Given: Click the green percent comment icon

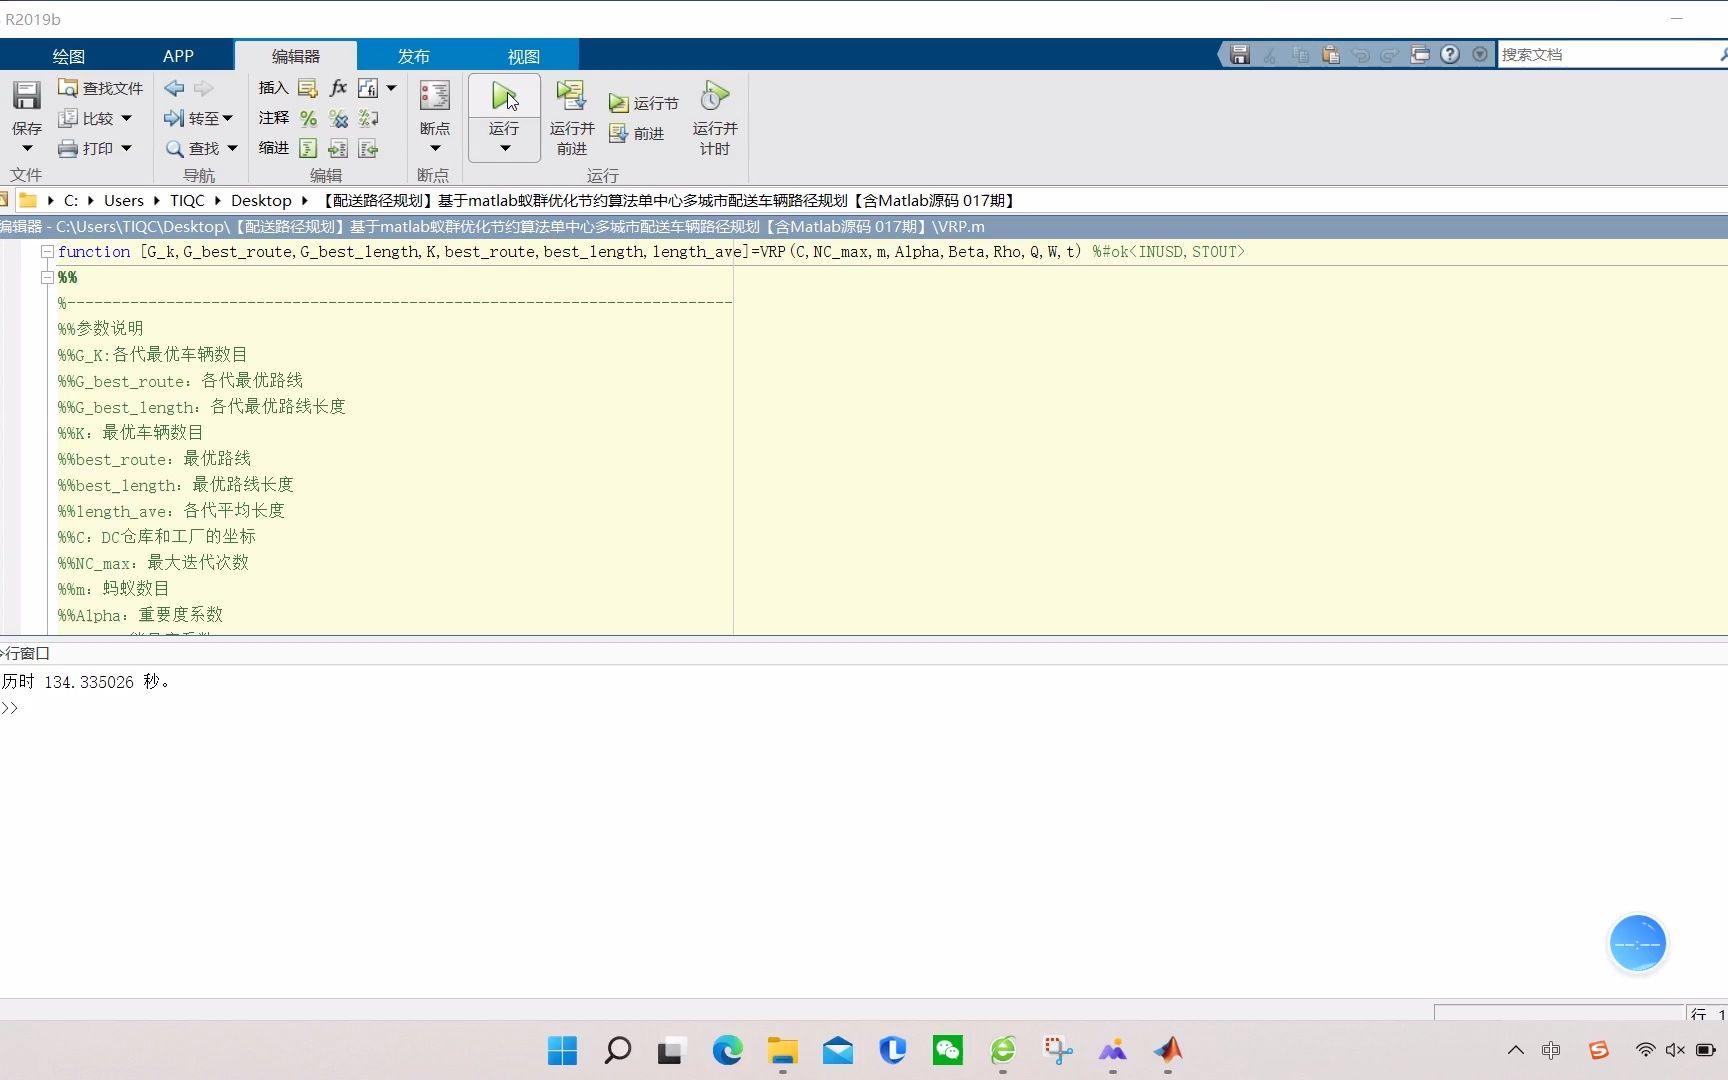Looking at the screenshot, I should [x=308, y=118].
